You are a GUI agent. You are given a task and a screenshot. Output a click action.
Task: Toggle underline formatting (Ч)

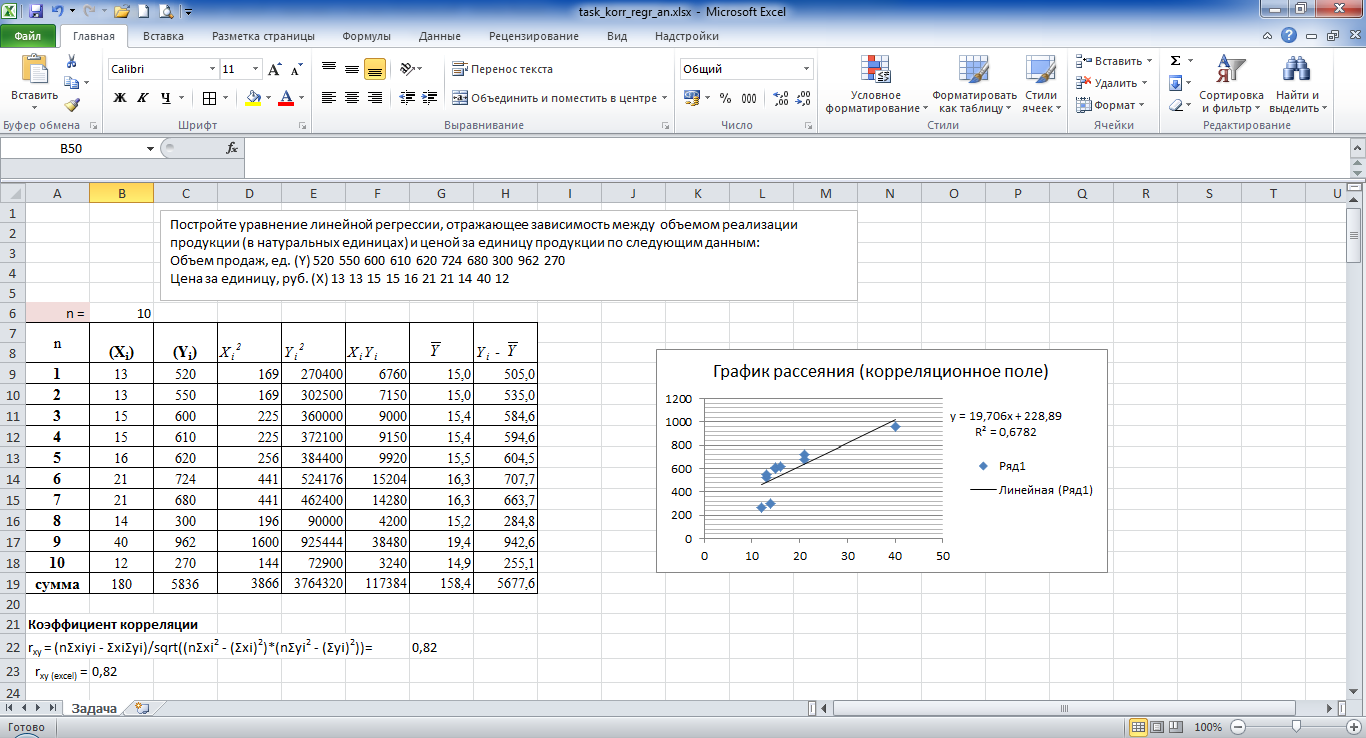(166, 98)
